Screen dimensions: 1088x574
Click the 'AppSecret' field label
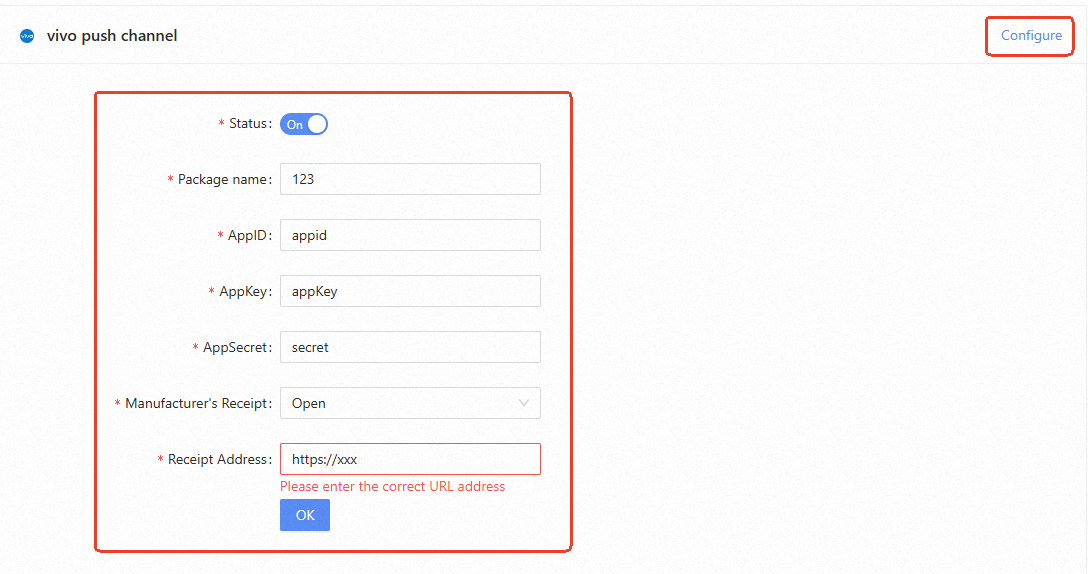237,347
